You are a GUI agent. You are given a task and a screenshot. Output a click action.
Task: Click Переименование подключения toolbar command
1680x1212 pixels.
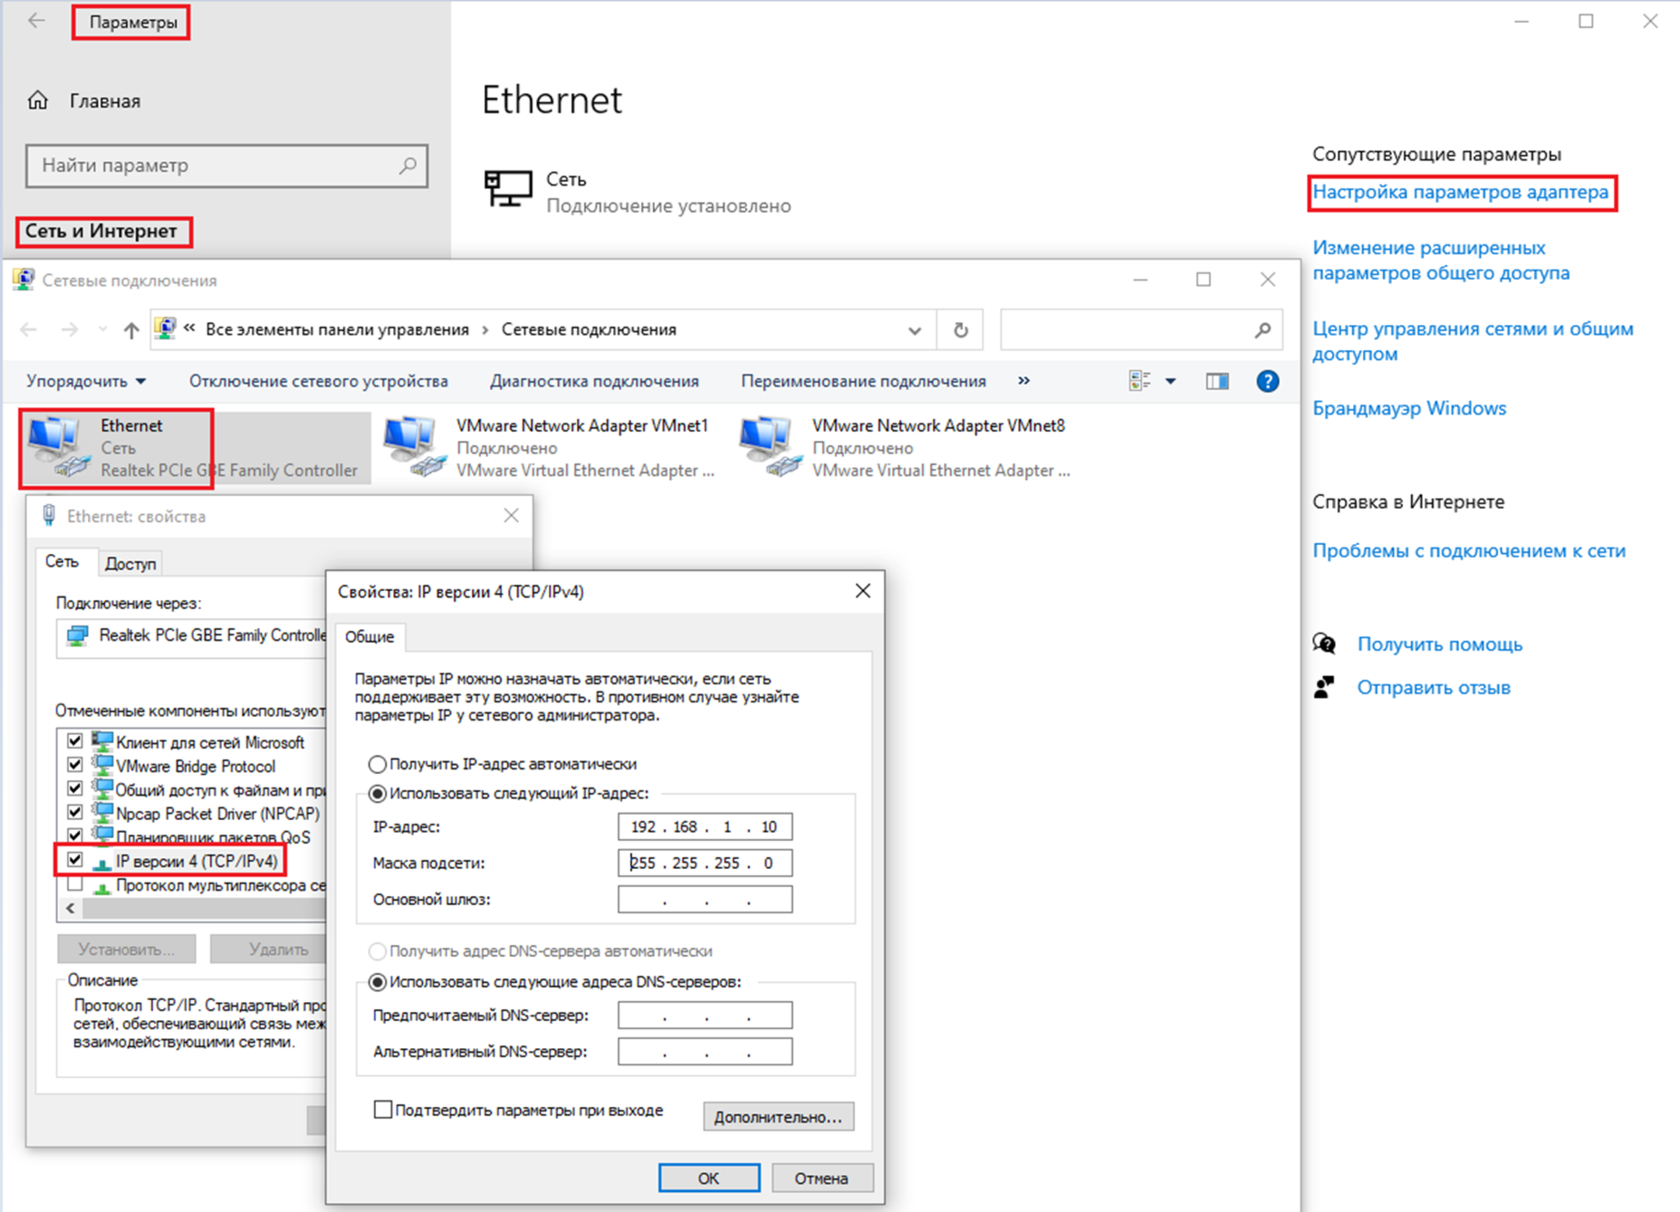tap(863, 381)
